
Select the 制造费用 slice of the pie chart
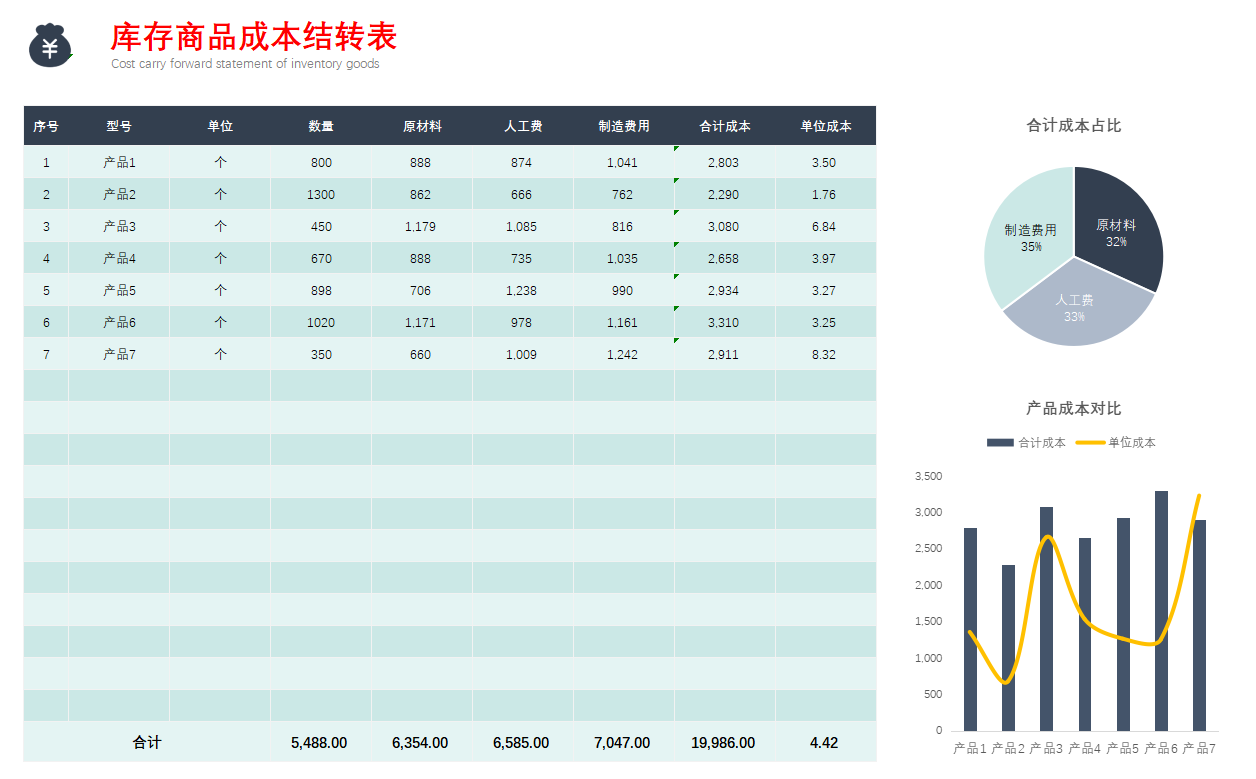pyautogui.click(x=1030, y=240)
